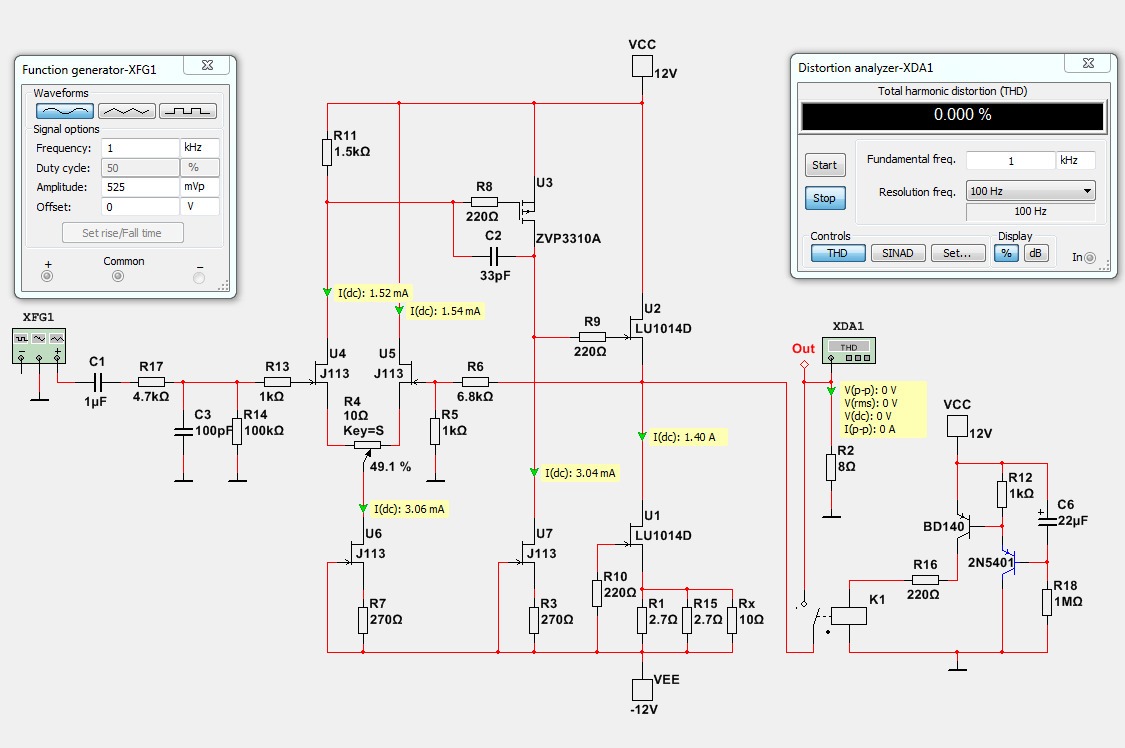
Task: Select the J113 JFET U6
Action: point(357,554)
